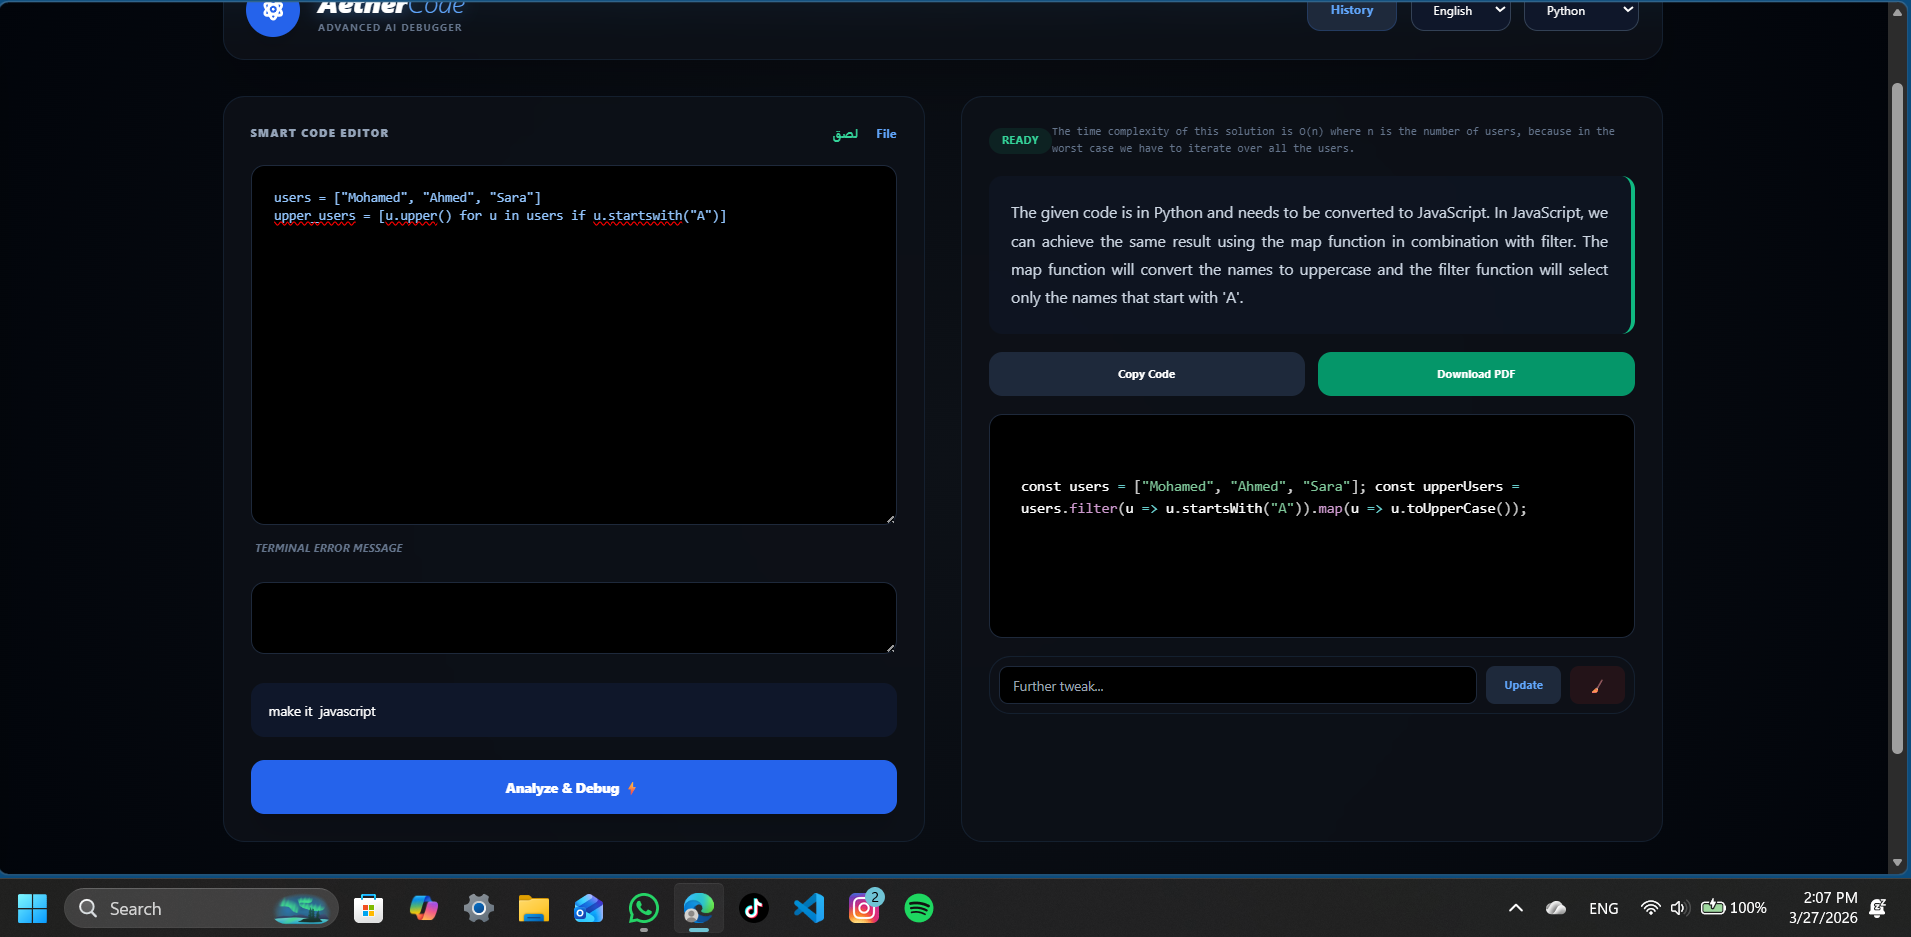This screenshot has width=1911, height=937.
Task: Open the Windows Start menu
Action: pos(31,908)
